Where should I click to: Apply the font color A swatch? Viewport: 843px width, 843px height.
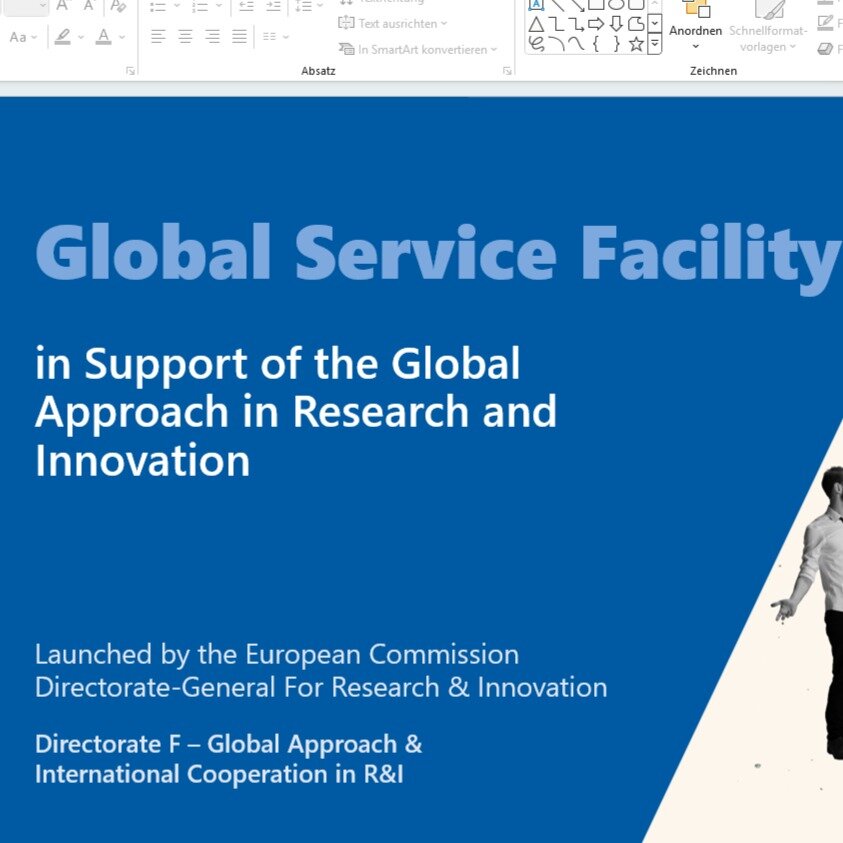[x=103, y=37]
